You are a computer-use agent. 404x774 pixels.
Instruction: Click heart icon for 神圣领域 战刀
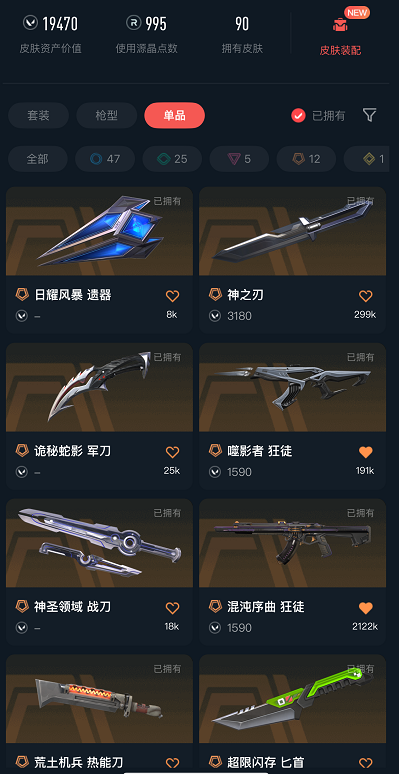[x=172, y=608]
